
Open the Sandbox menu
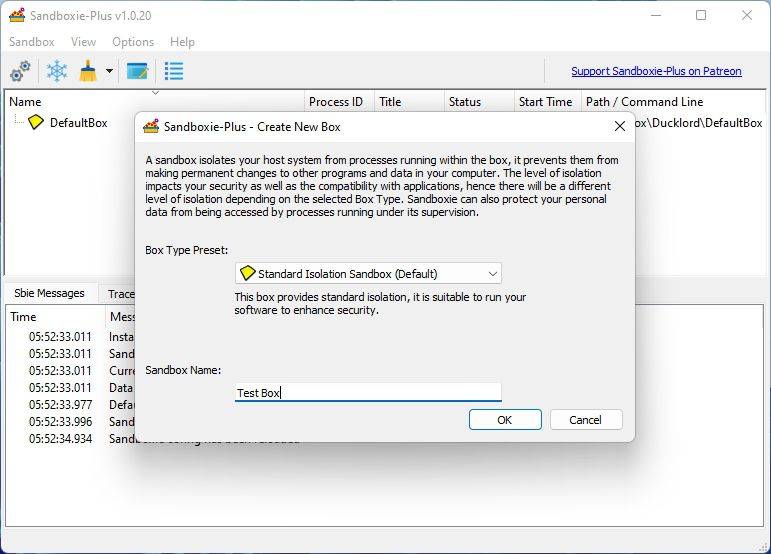pyautogui.click(x=31, y=42)
